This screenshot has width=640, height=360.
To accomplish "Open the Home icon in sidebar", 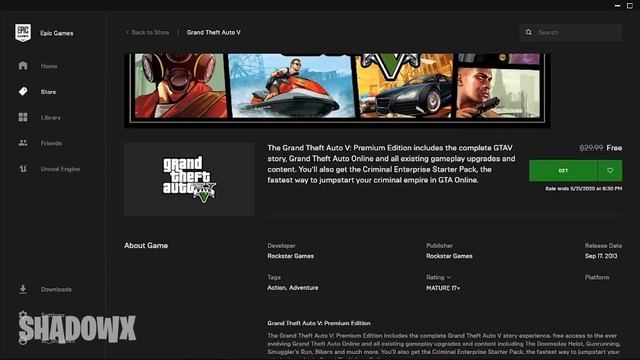I will (x=23, y=66).
